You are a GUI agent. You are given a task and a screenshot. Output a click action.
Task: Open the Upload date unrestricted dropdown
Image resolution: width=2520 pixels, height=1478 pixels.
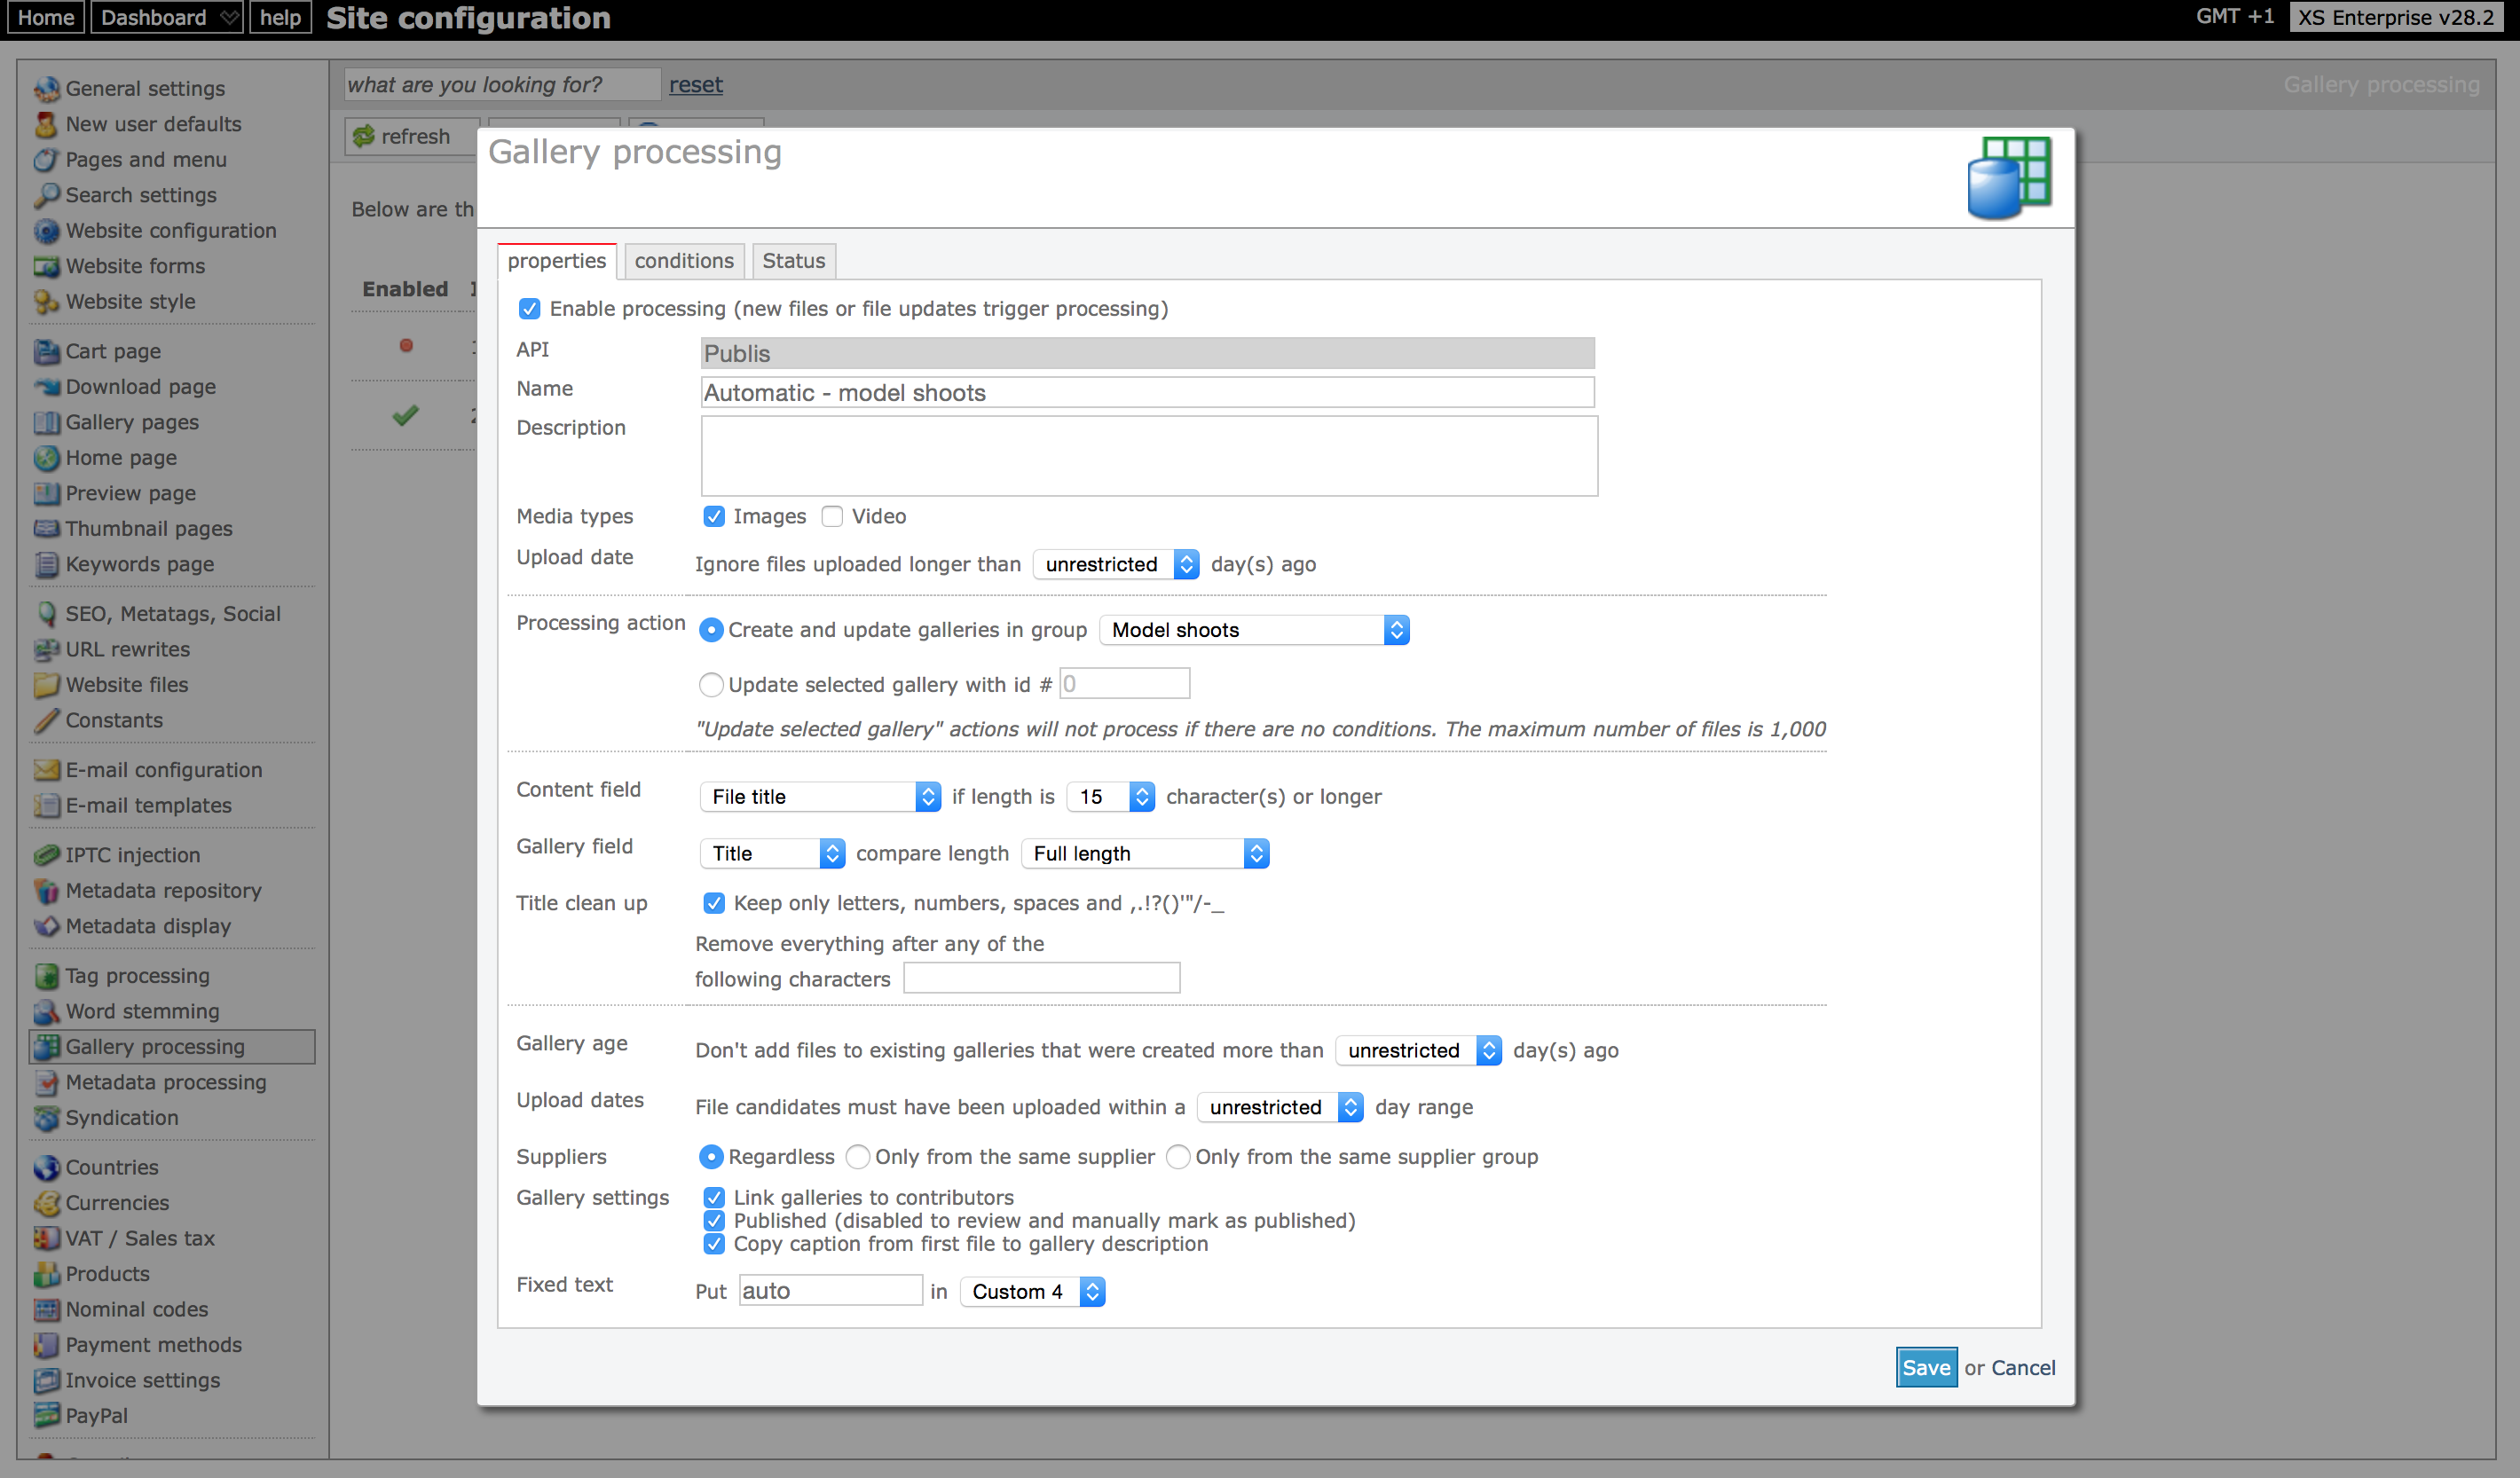pos(1116,565)
